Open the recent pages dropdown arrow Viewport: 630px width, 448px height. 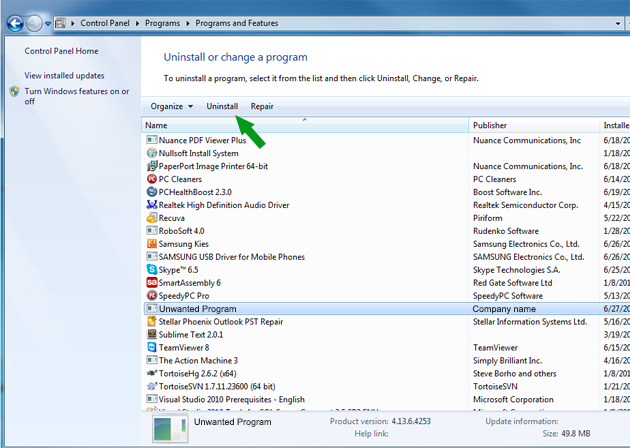48,24
